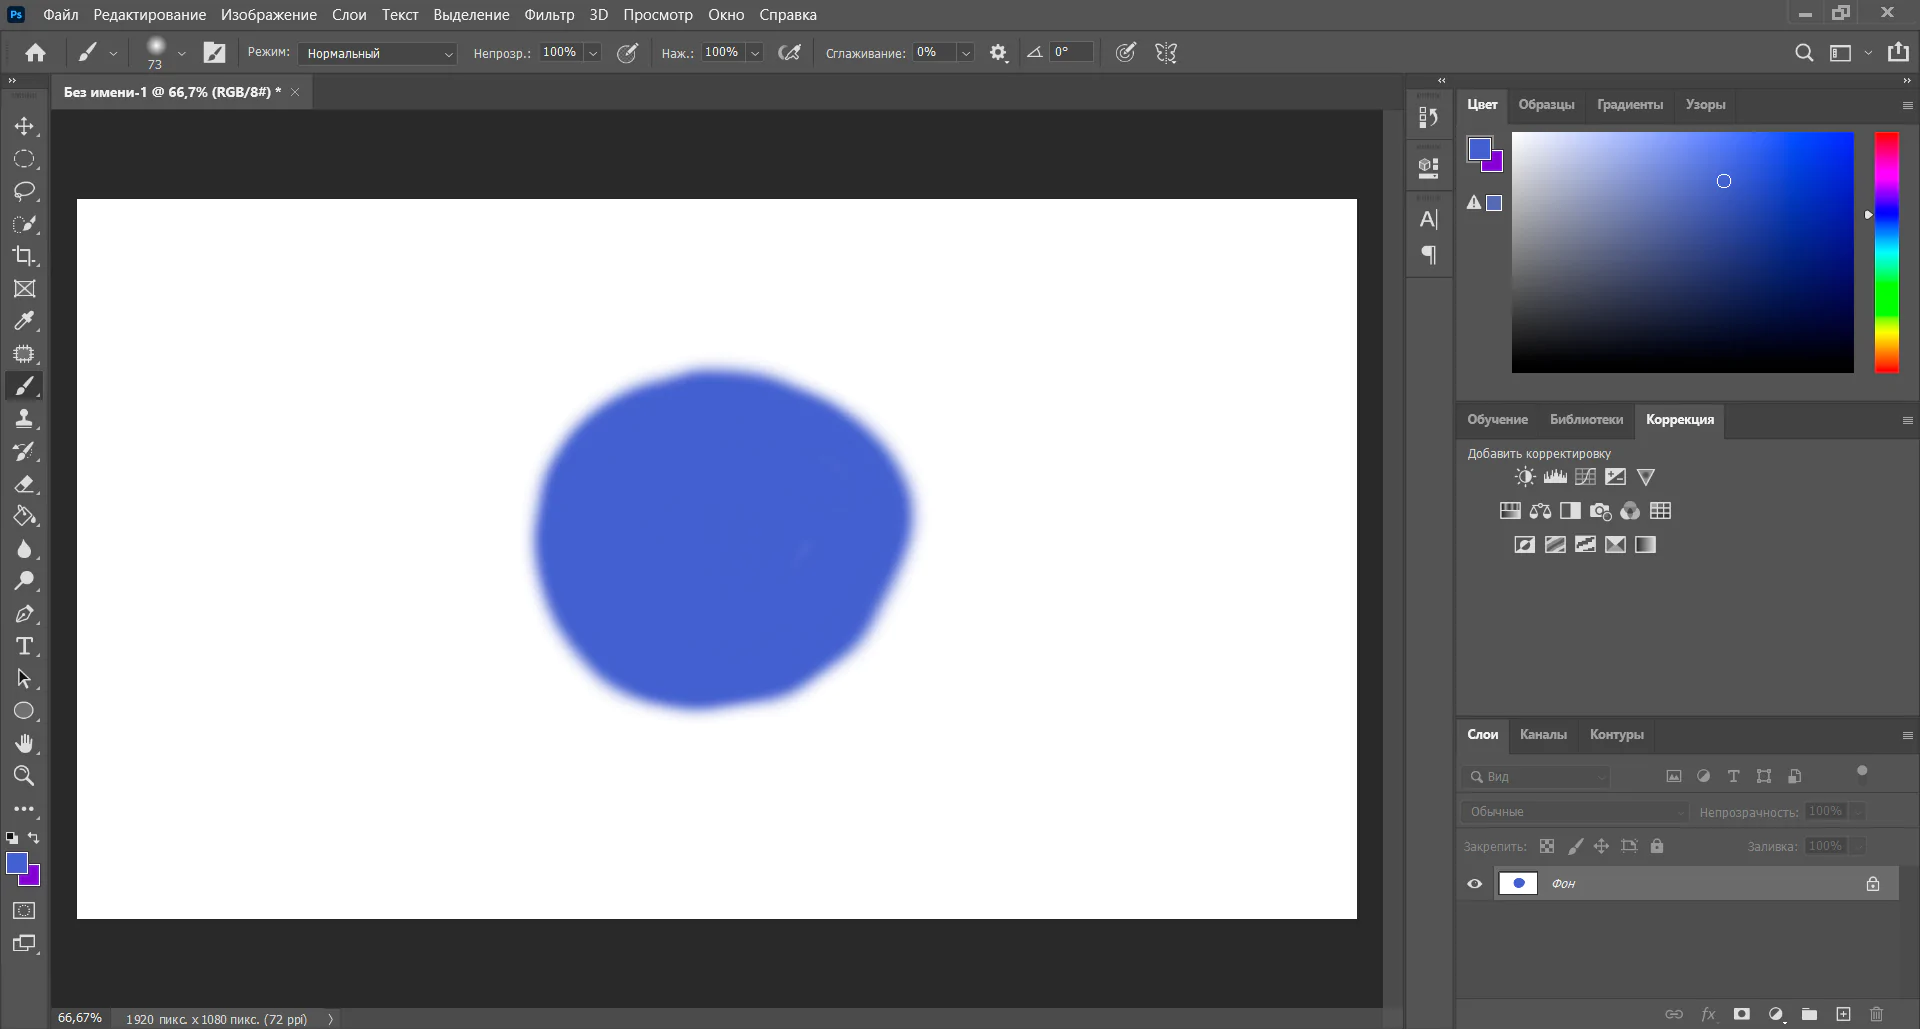Select the Crop tool
Screen dimensions: 1920x1029
[x=24, y=256]
